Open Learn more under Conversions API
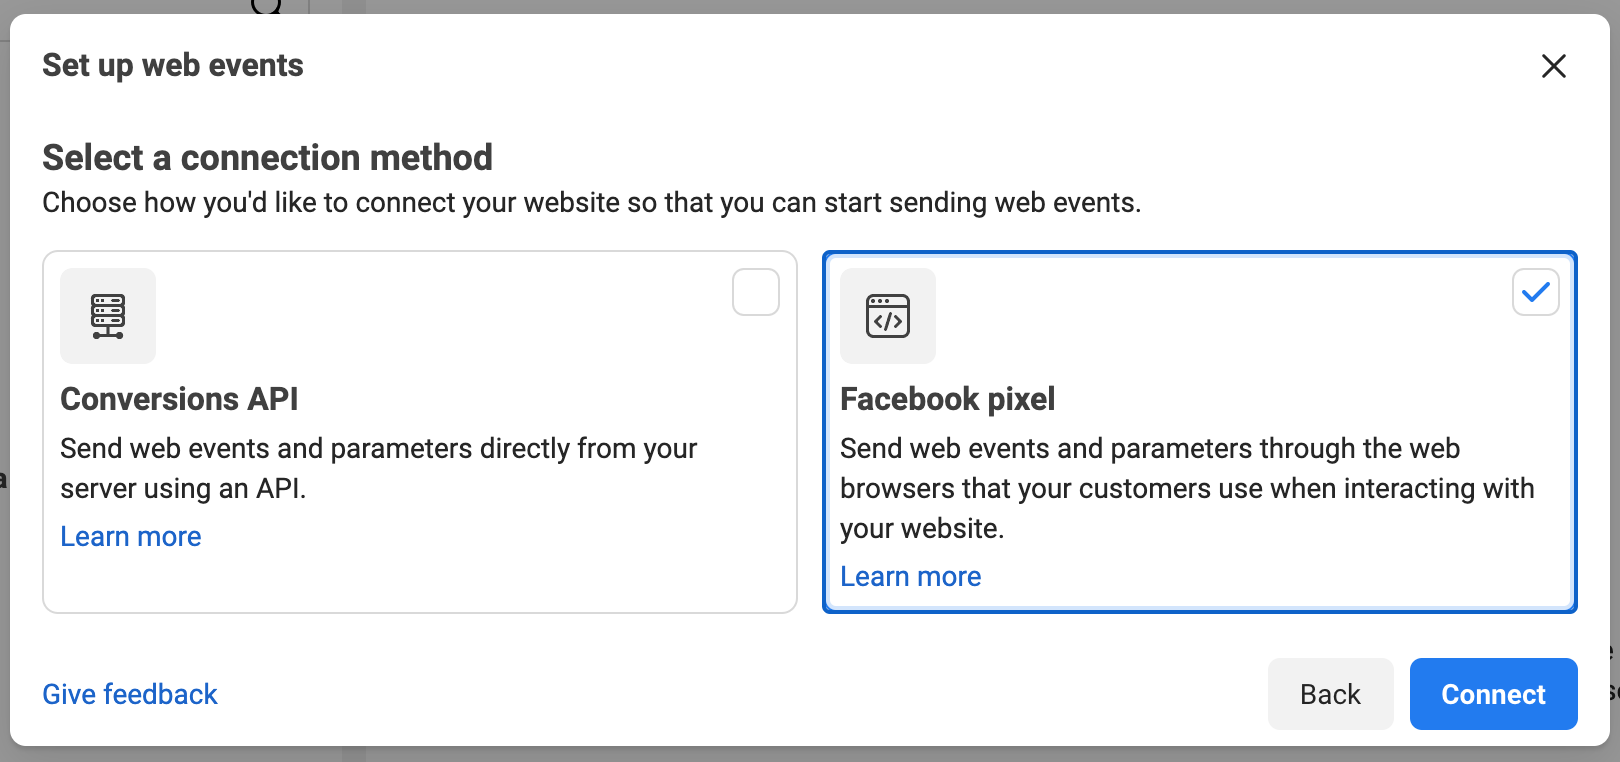The height and width of the screenshot is (762, 1620). click(x=131, y=537)
